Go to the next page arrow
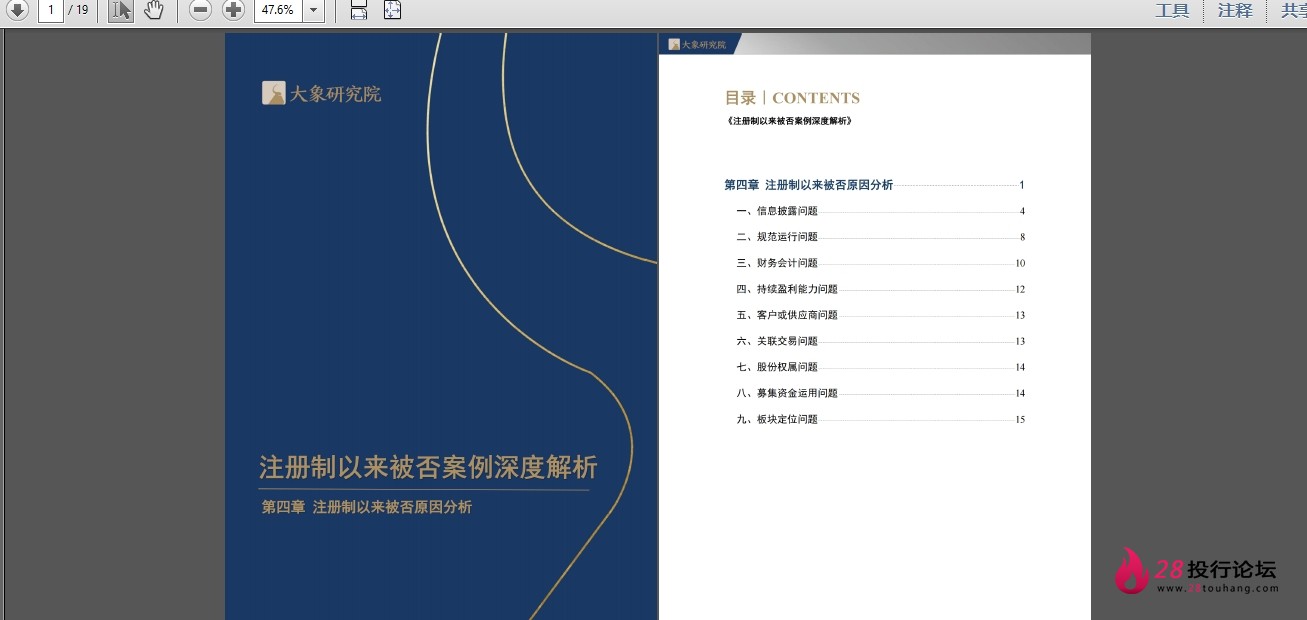The width and height of the screenshot is (1307, 620). [17, 10]
